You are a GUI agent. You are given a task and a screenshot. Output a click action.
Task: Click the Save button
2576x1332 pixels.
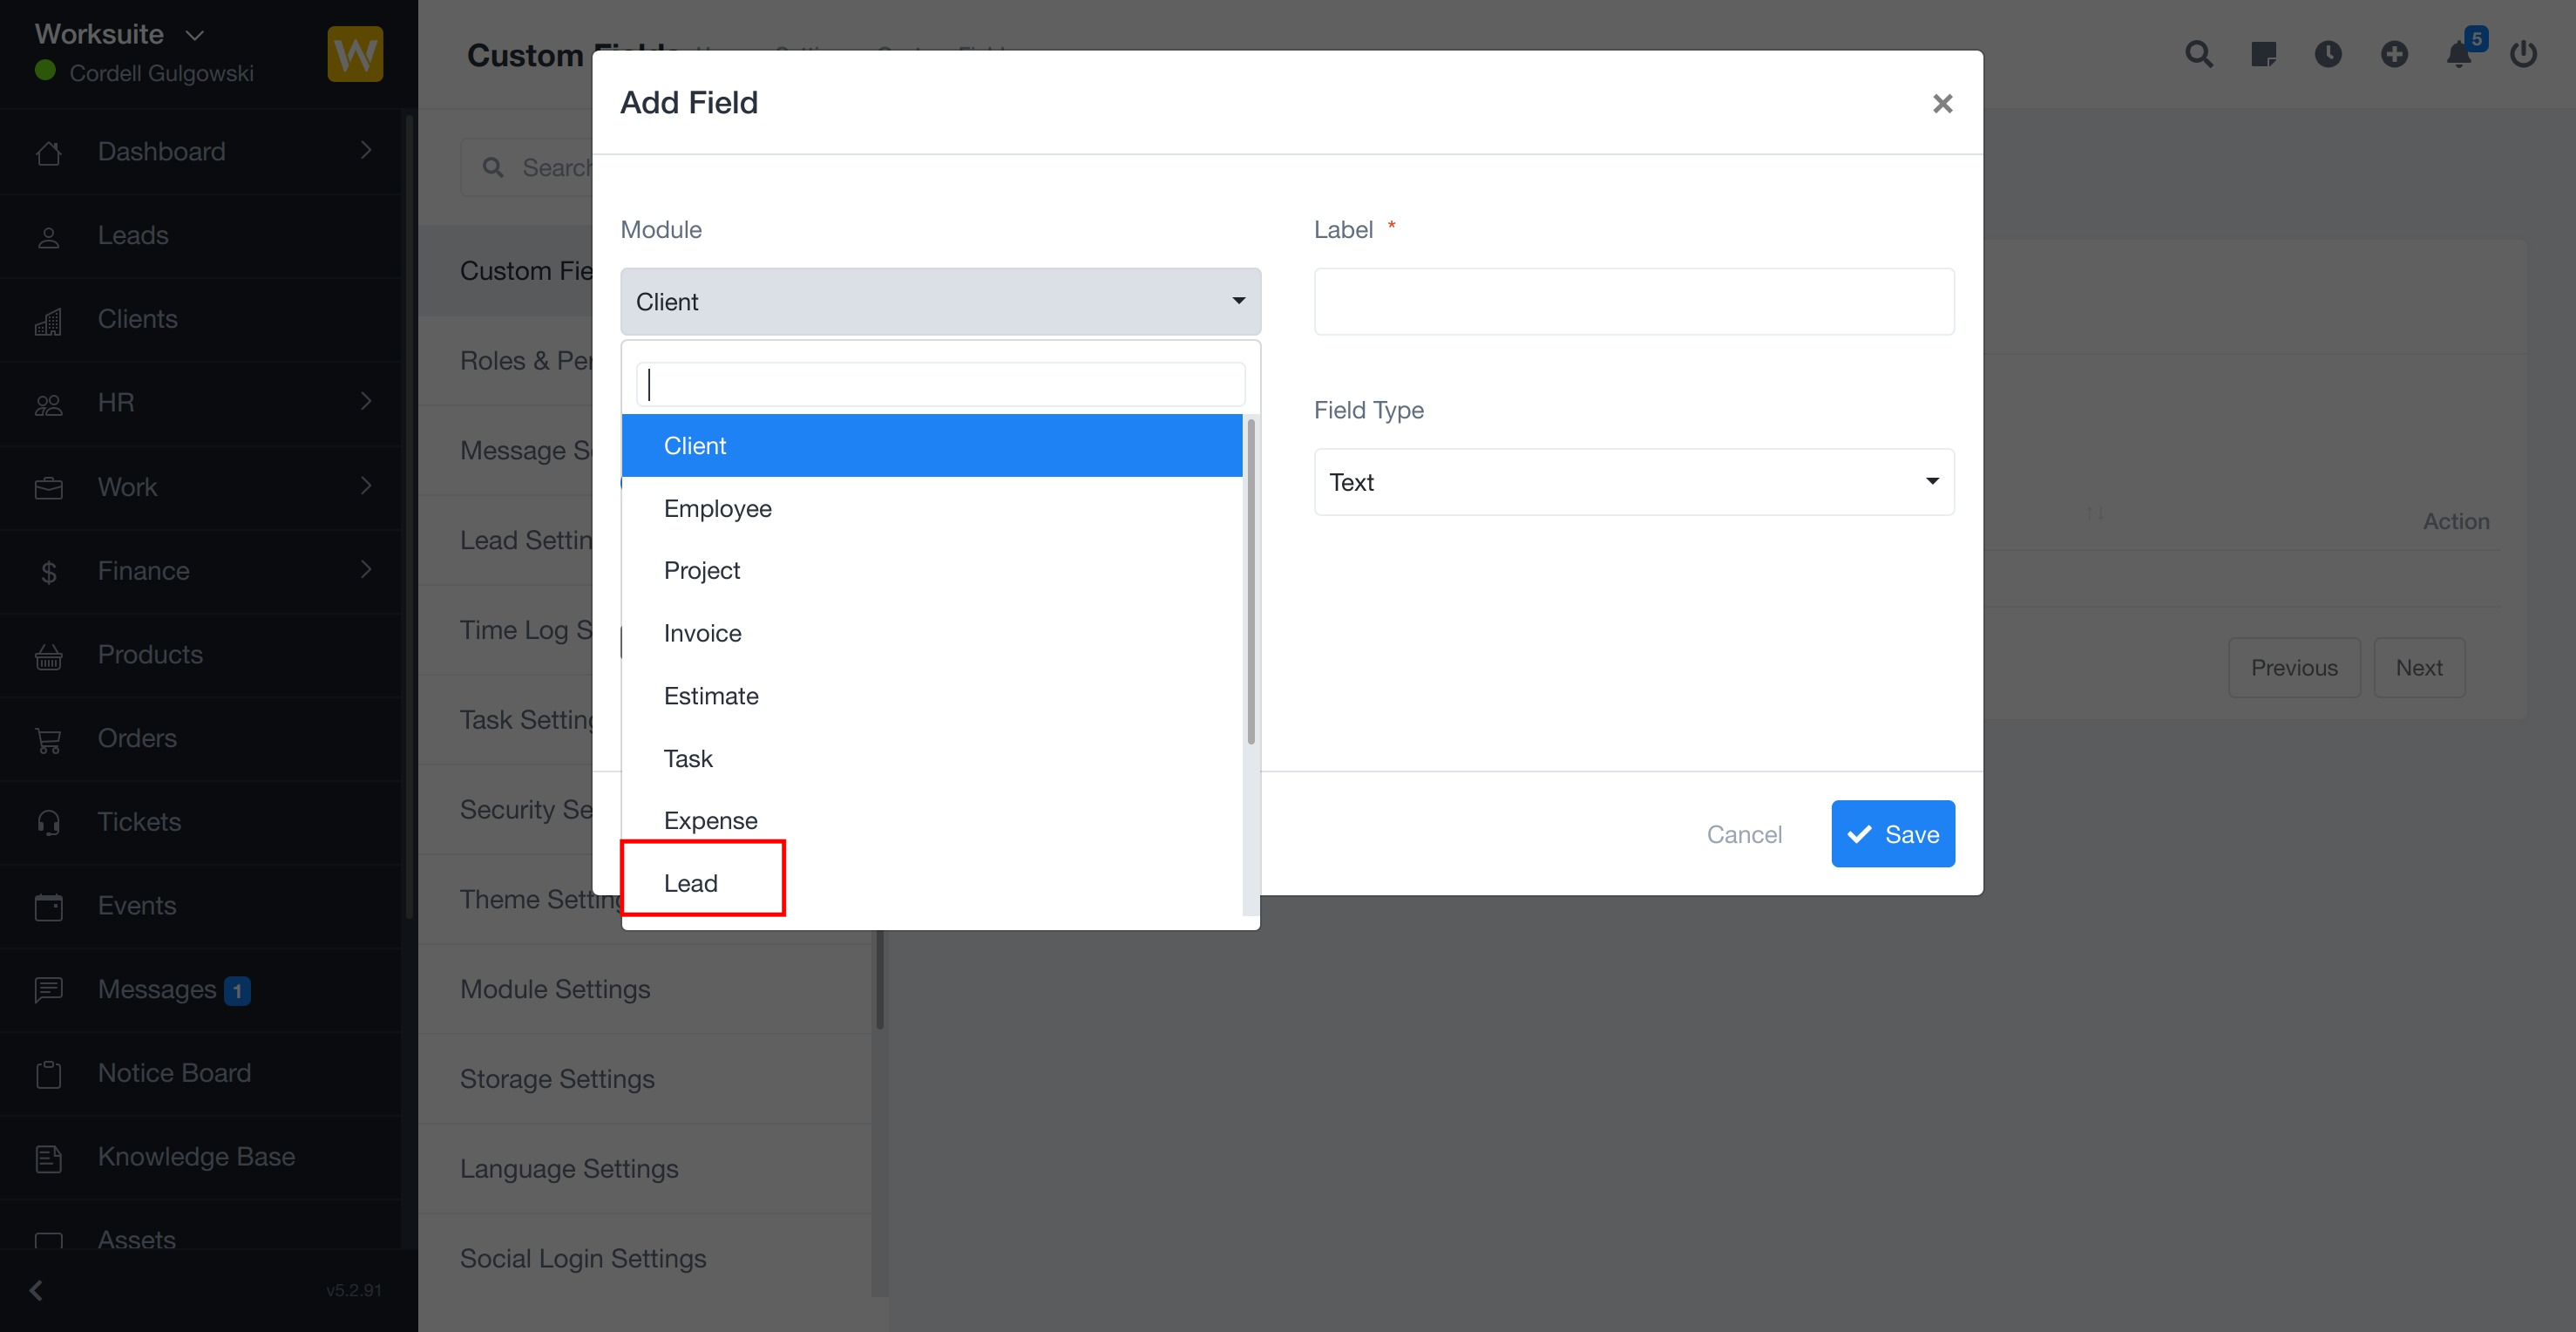click(1892, 834)
